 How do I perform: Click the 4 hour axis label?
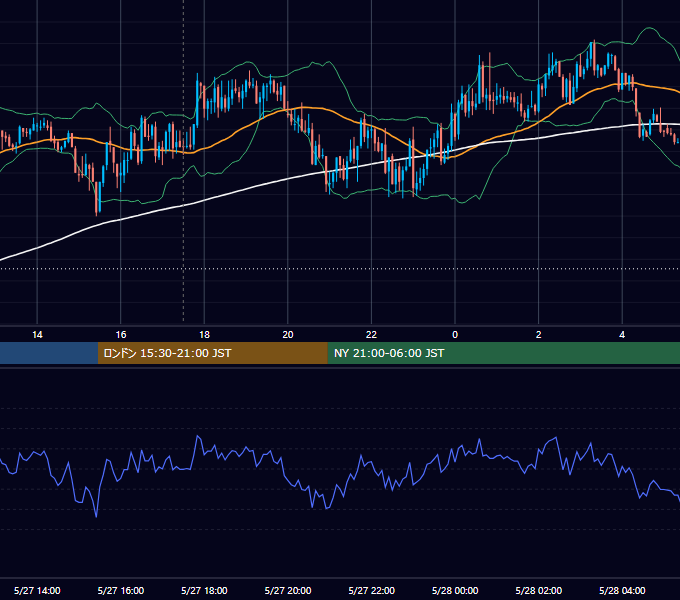[x=622, y=335]
